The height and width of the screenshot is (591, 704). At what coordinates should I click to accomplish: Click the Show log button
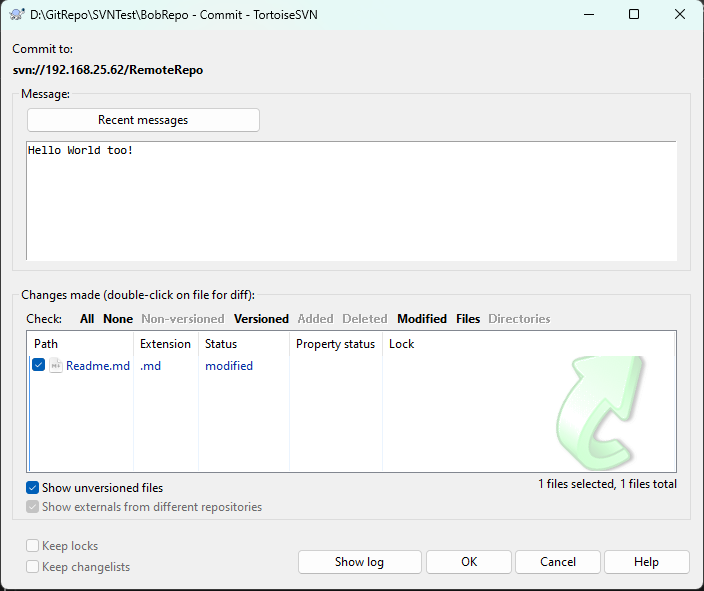pyautogui.click(x=360, y=562)
